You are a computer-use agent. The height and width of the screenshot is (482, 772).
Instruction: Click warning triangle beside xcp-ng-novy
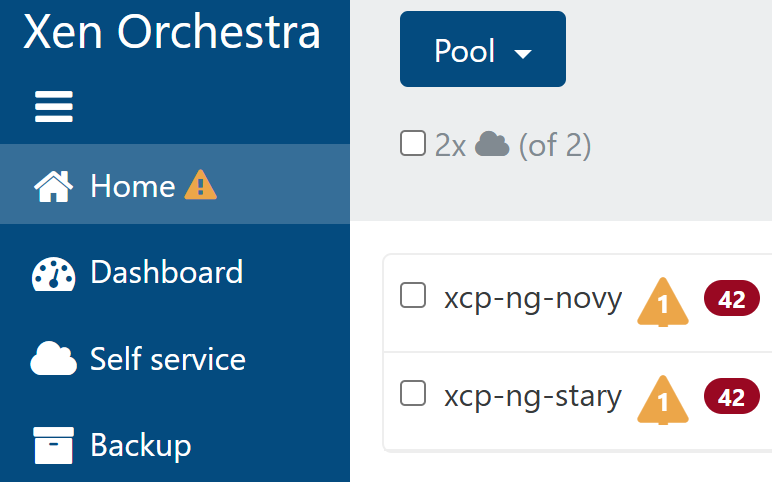click(663, 301)
